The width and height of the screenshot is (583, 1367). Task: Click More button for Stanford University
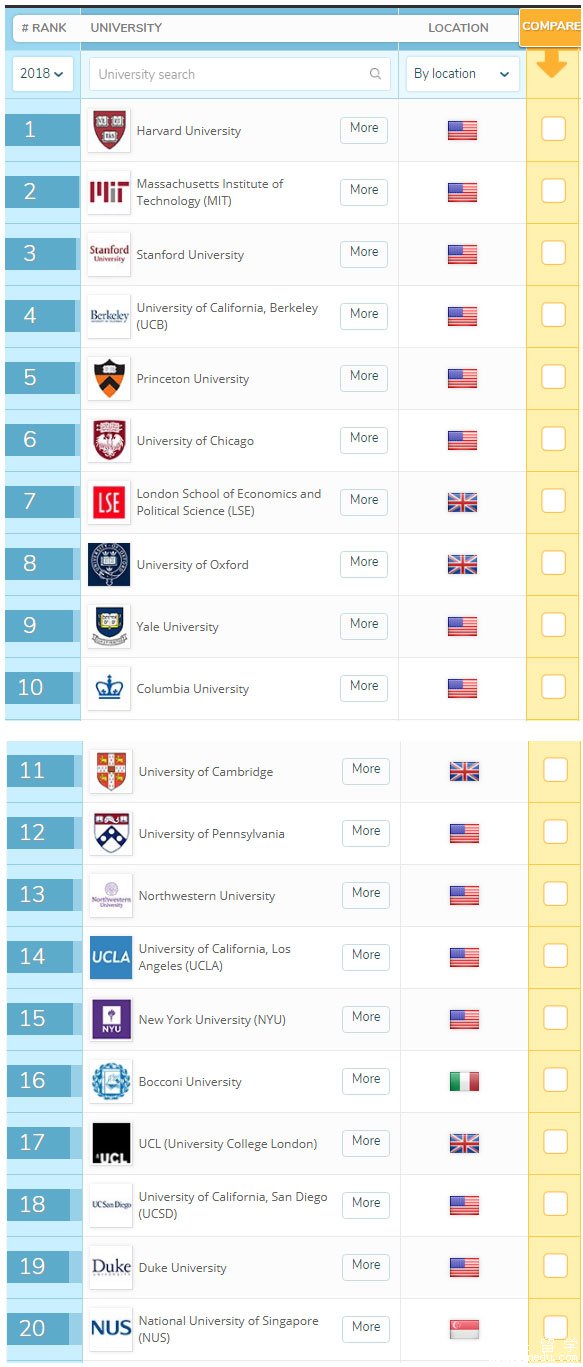(364, 253)
